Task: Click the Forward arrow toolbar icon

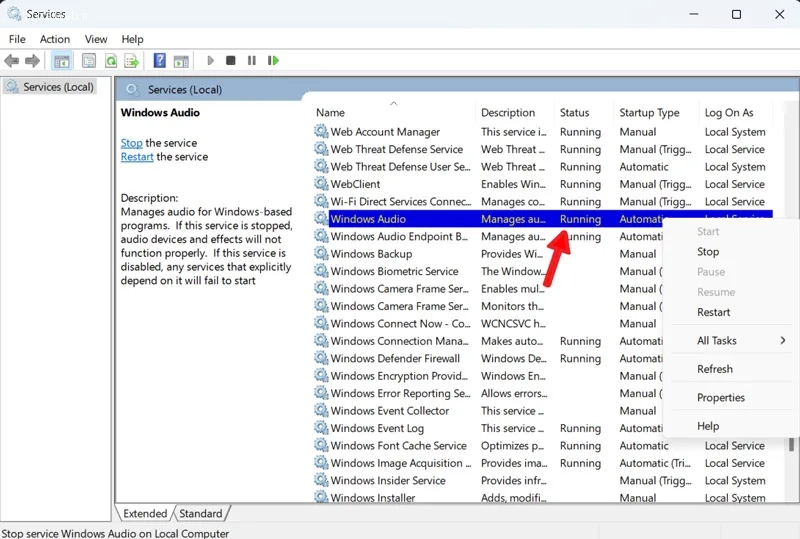Action: click(32, 61)
